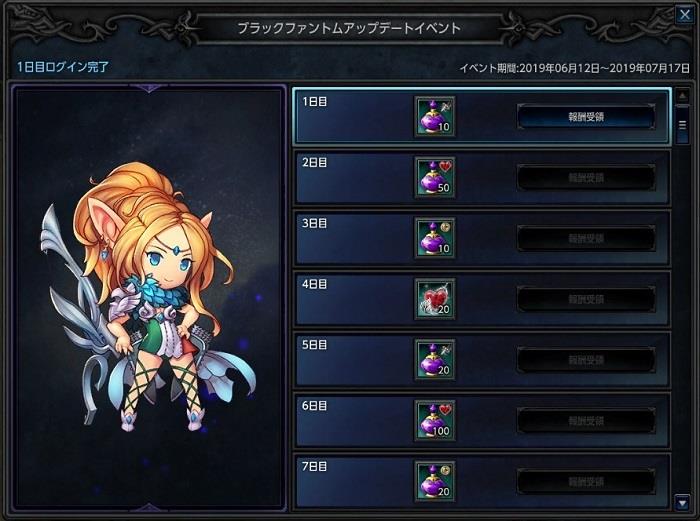
Task: Click the 4日目 報酬受領 button
Action: point(586,299)
